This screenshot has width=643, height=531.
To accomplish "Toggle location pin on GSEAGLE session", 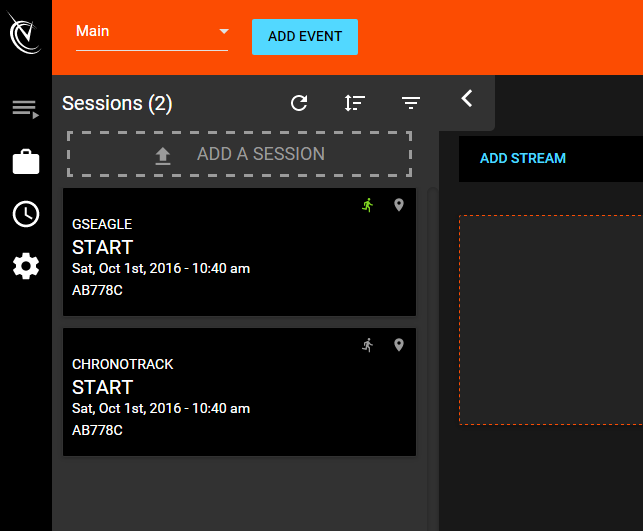I will point(399,205).
